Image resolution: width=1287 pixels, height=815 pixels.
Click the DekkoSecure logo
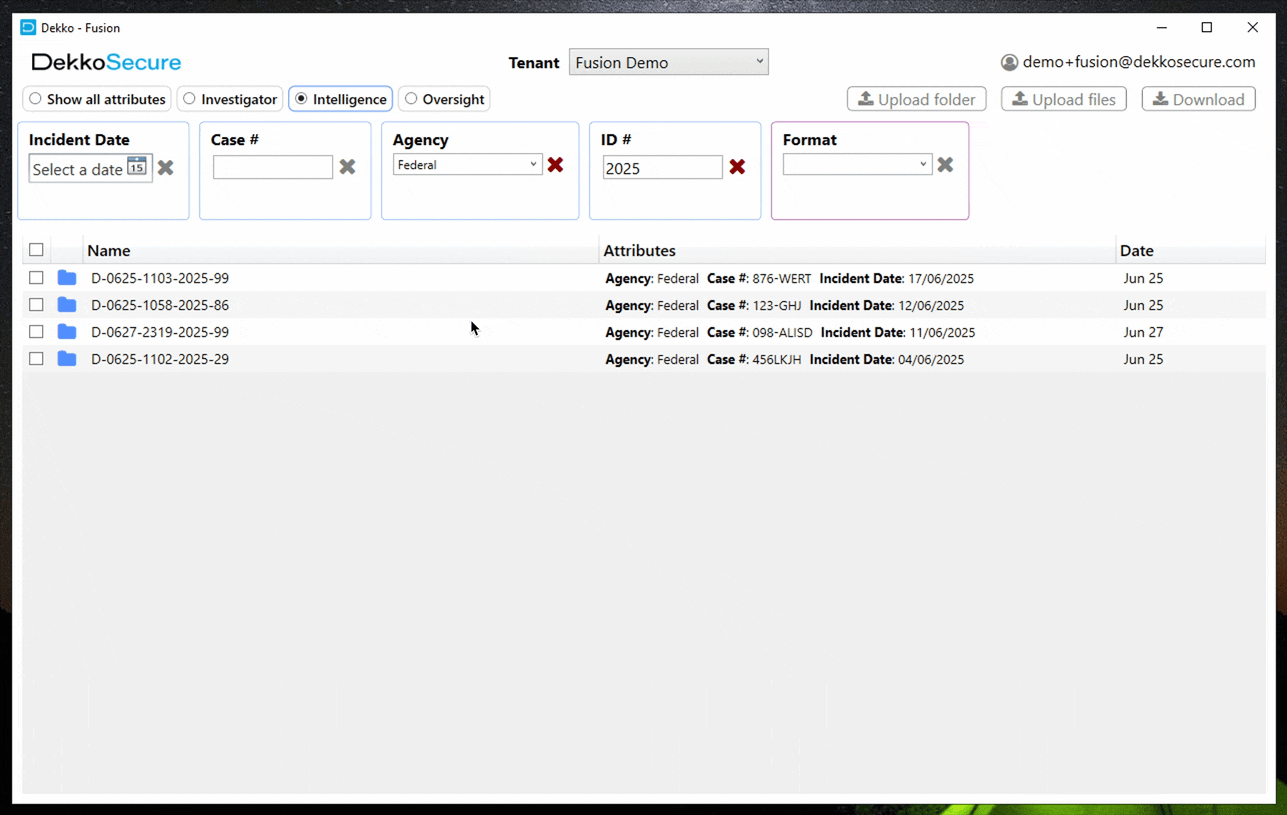click(106, 62)
